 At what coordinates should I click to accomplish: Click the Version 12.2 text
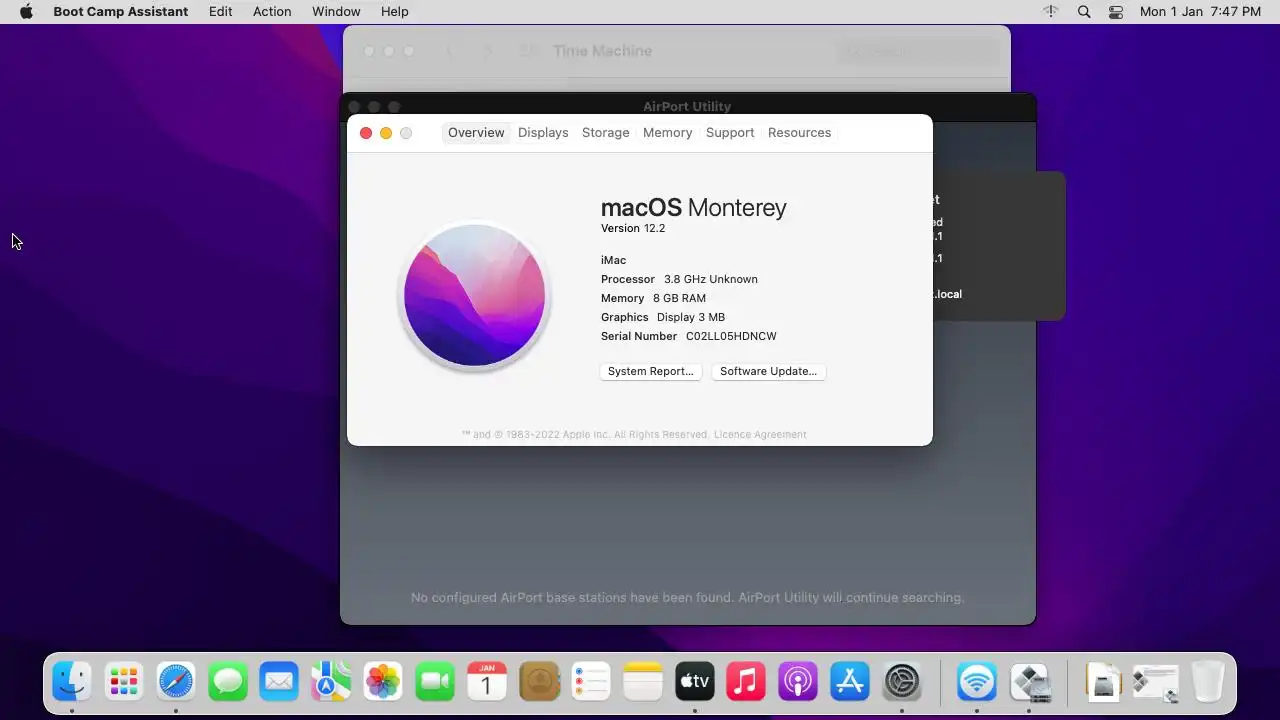click(633, 228)
